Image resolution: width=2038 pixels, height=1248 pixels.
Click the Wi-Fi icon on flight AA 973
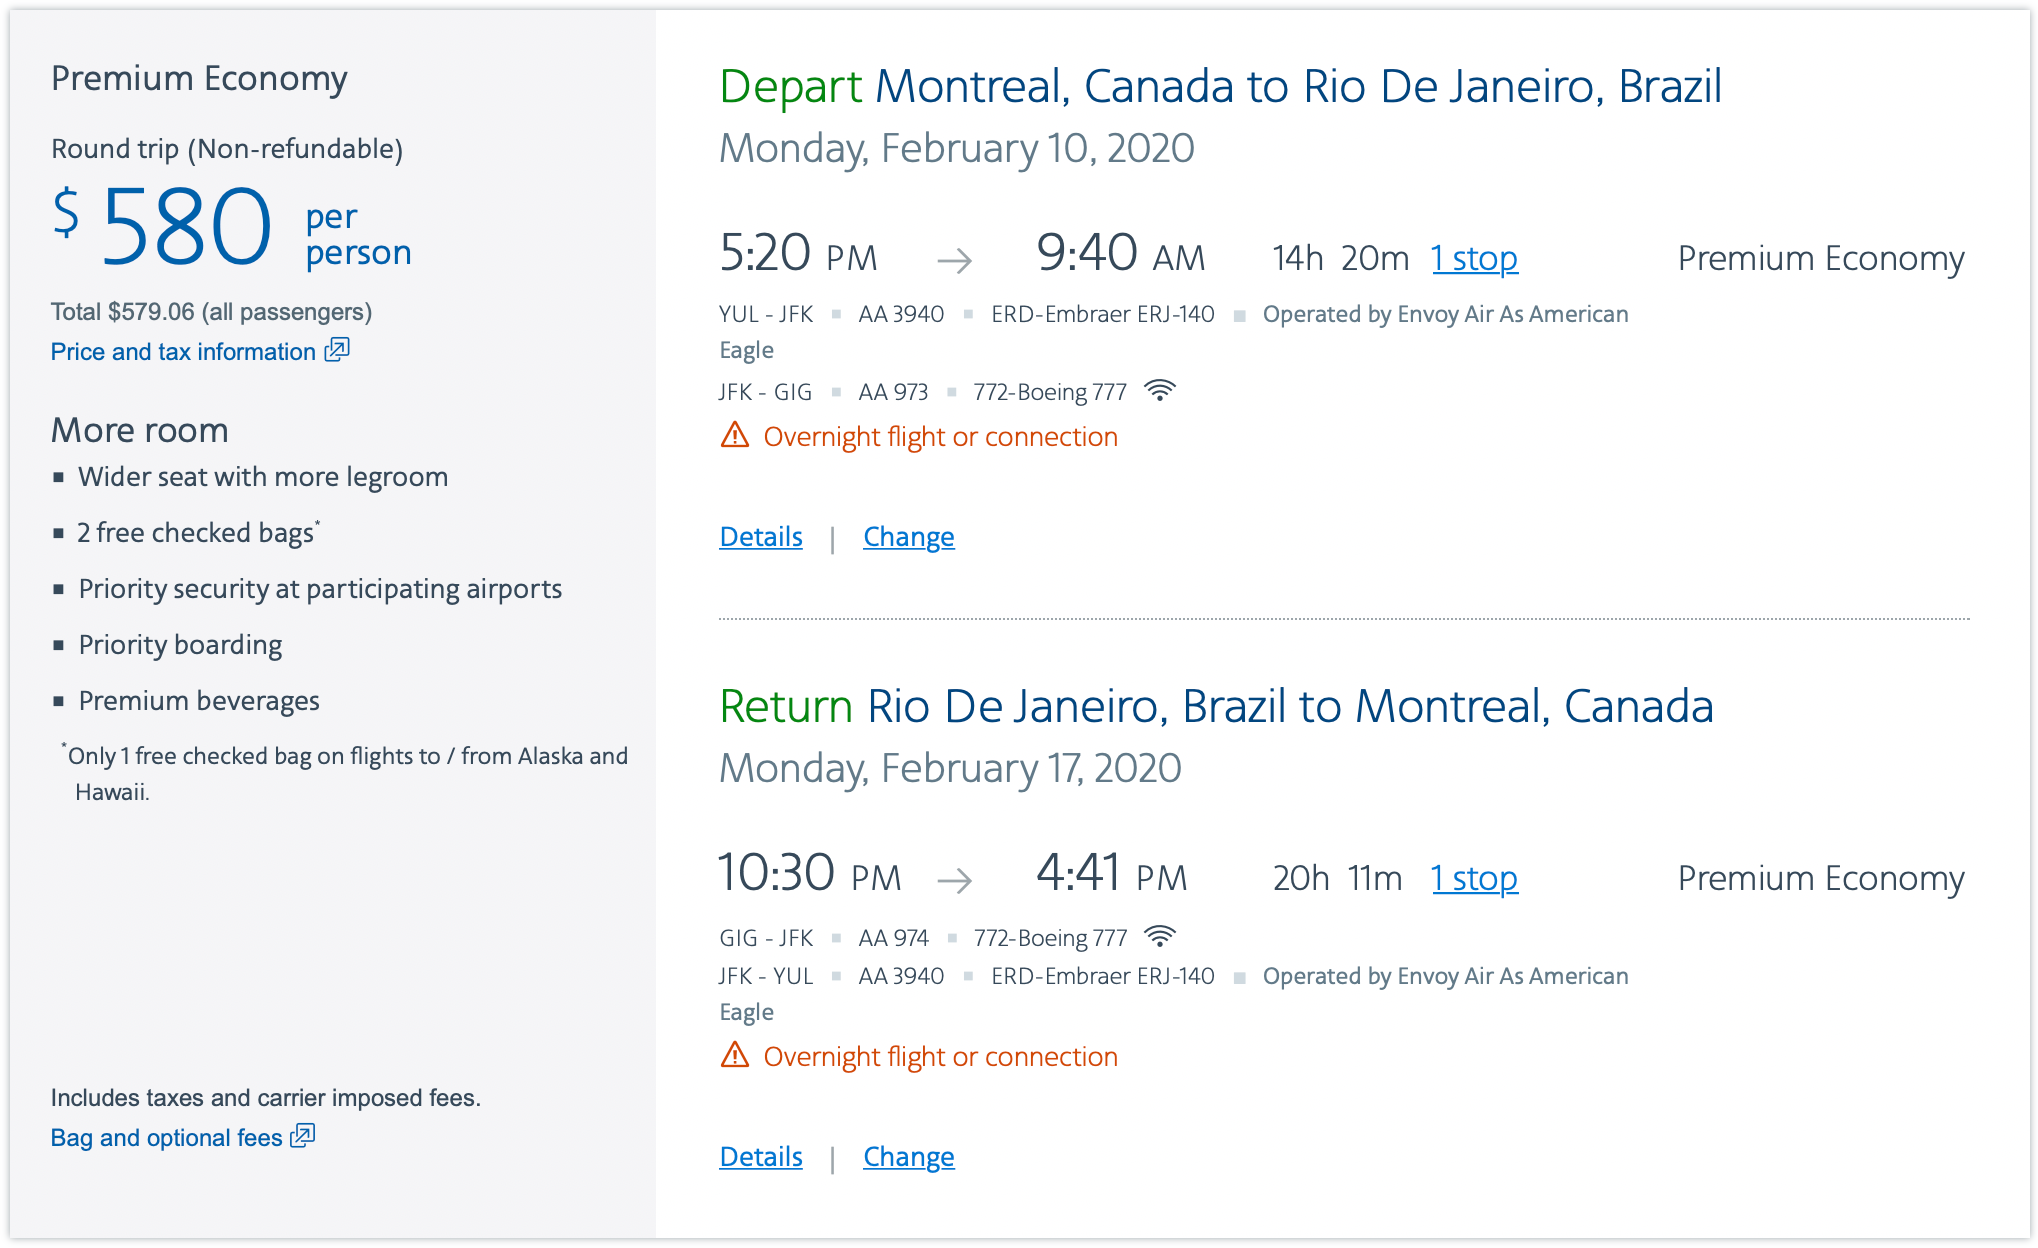coord(1160,391)
